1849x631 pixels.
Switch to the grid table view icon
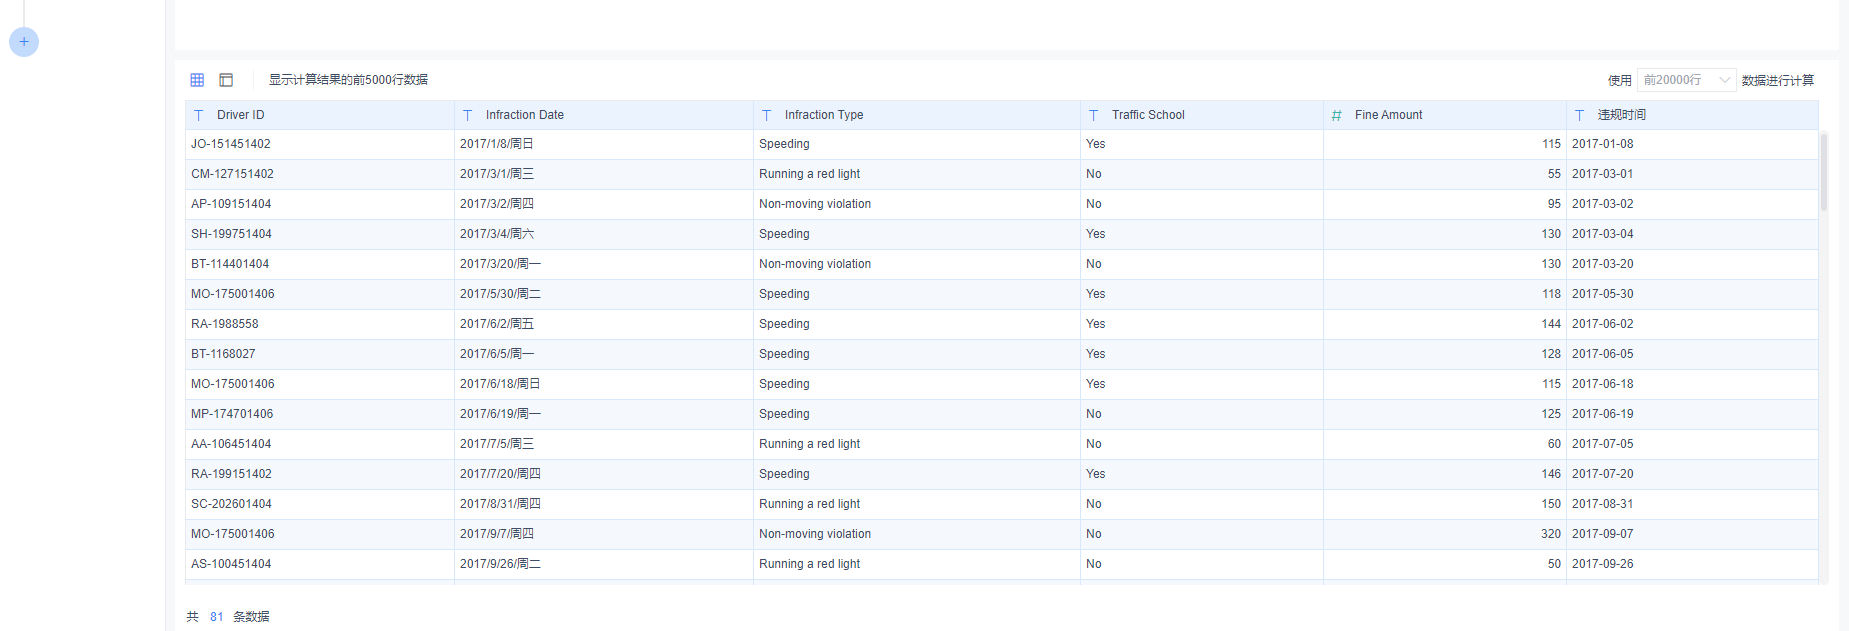[197, 80]
